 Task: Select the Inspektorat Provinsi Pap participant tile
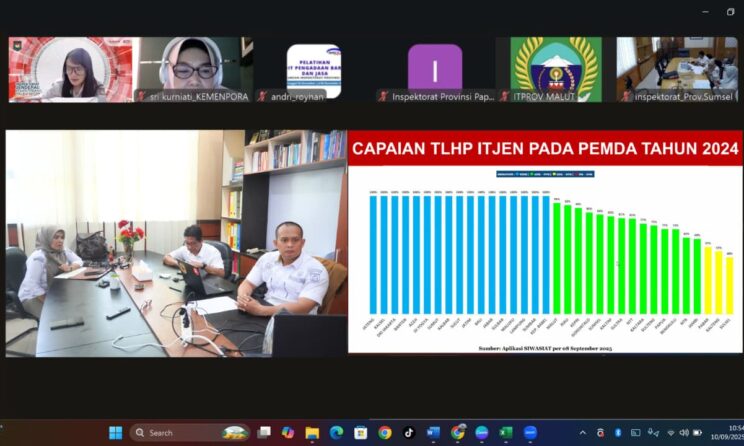pos(435,68)
